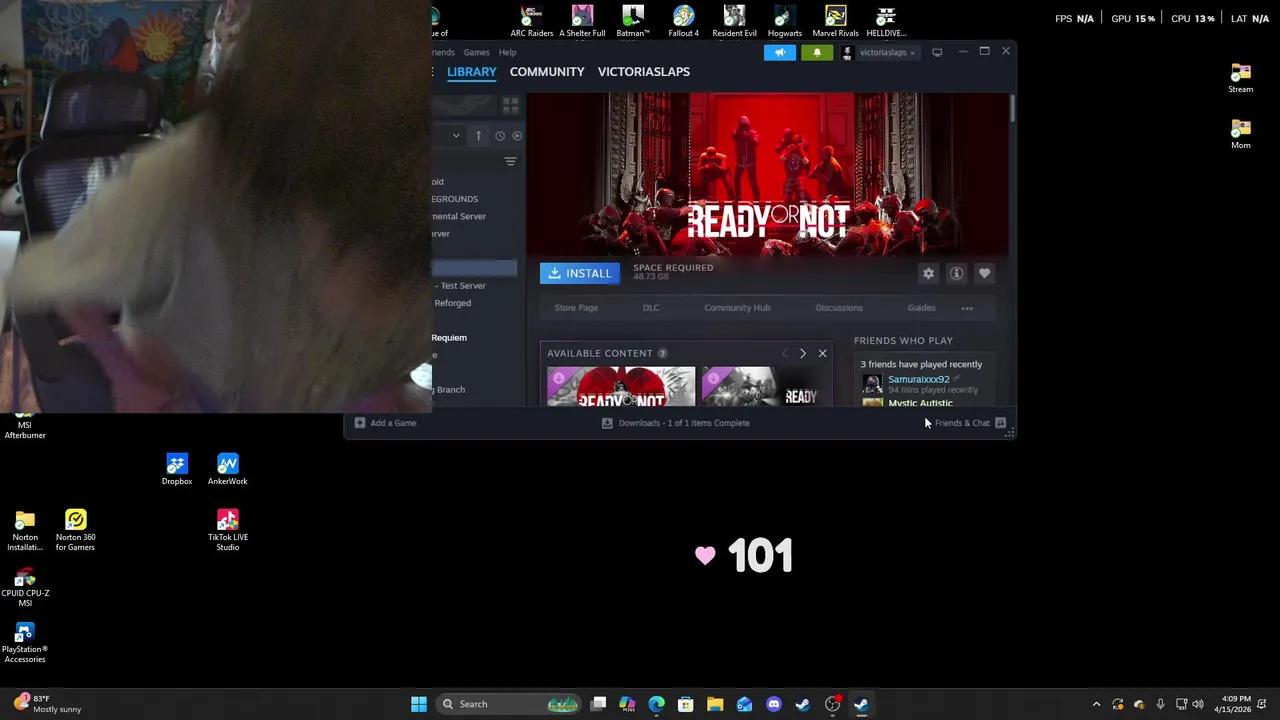Dismiss the Available Content panel
Image resolution: width=1280 pixels, height=720 pixels.
822,353
